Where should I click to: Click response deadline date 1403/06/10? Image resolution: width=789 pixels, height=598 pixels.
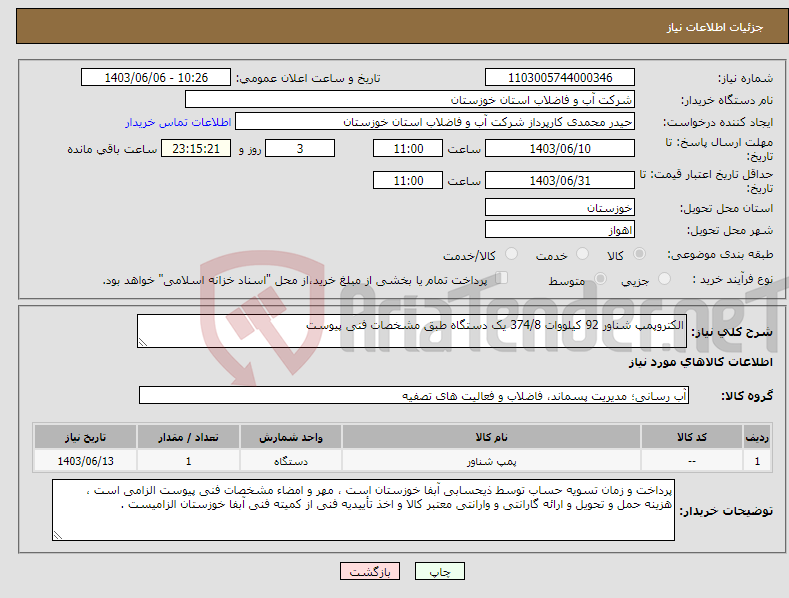(560, 148)
